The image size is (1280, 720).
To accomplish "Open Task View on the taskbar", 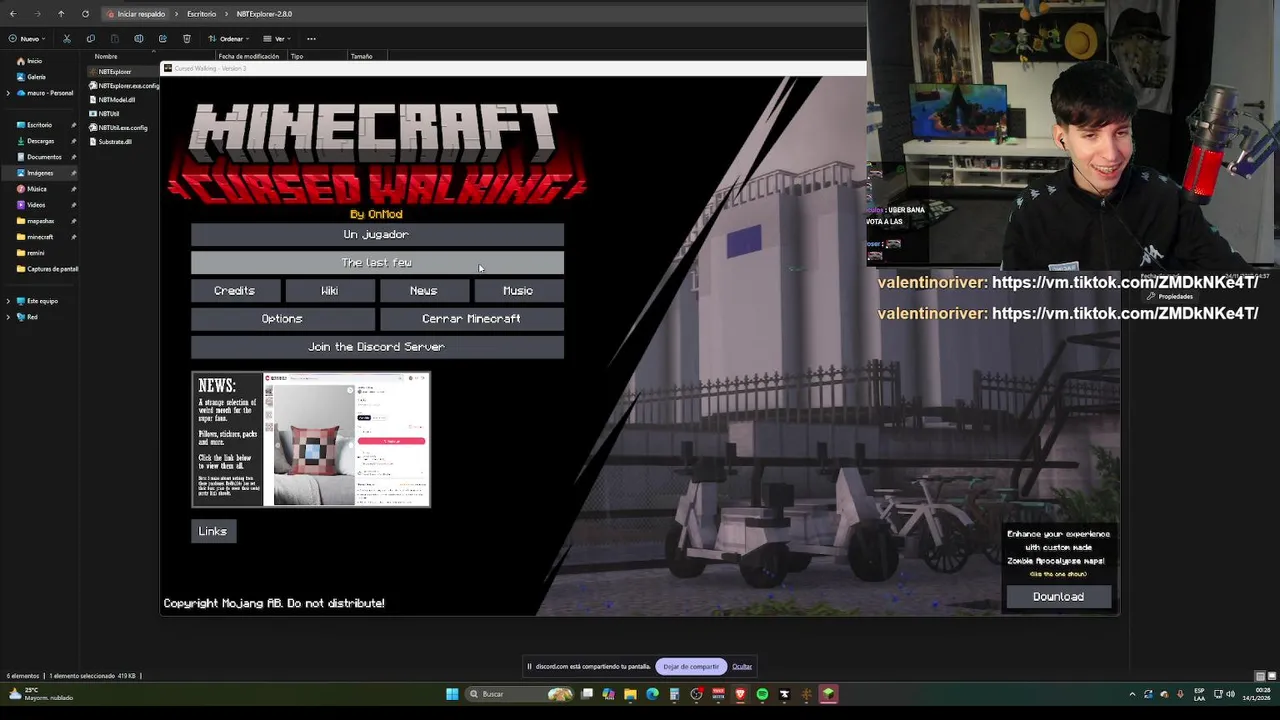I will 587,694.
